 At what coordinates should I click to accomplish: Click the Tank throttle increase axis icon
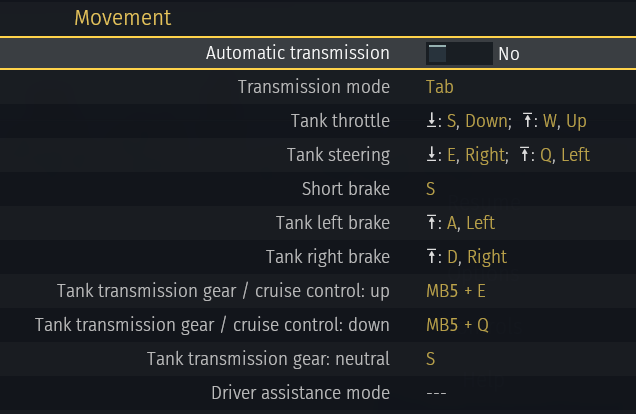(x=530, y=121)
